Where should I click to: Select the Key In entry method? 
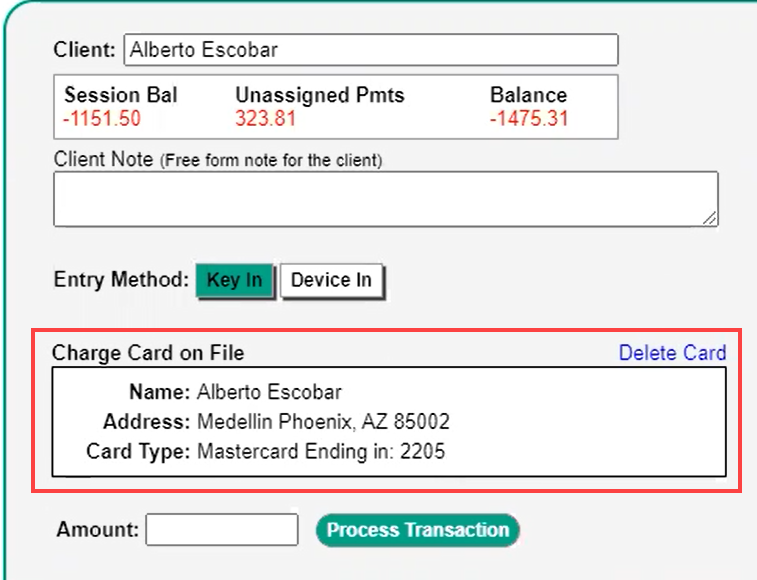coord(234,280)
